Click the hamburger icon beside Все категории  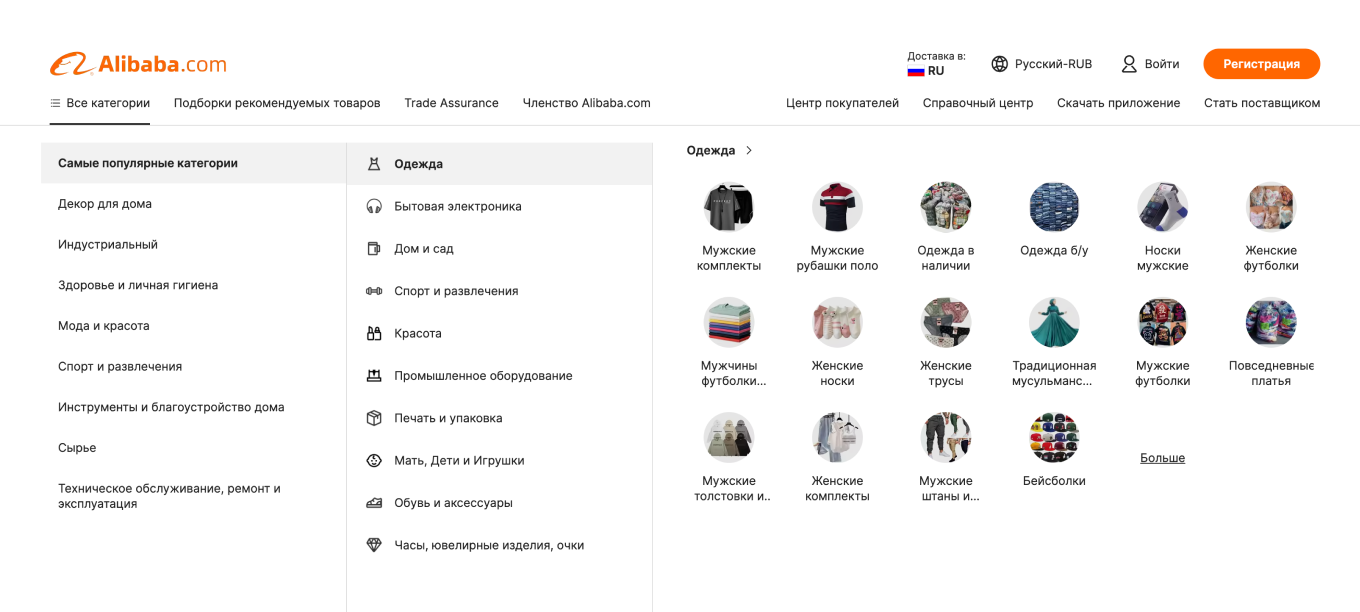[54, 102]
